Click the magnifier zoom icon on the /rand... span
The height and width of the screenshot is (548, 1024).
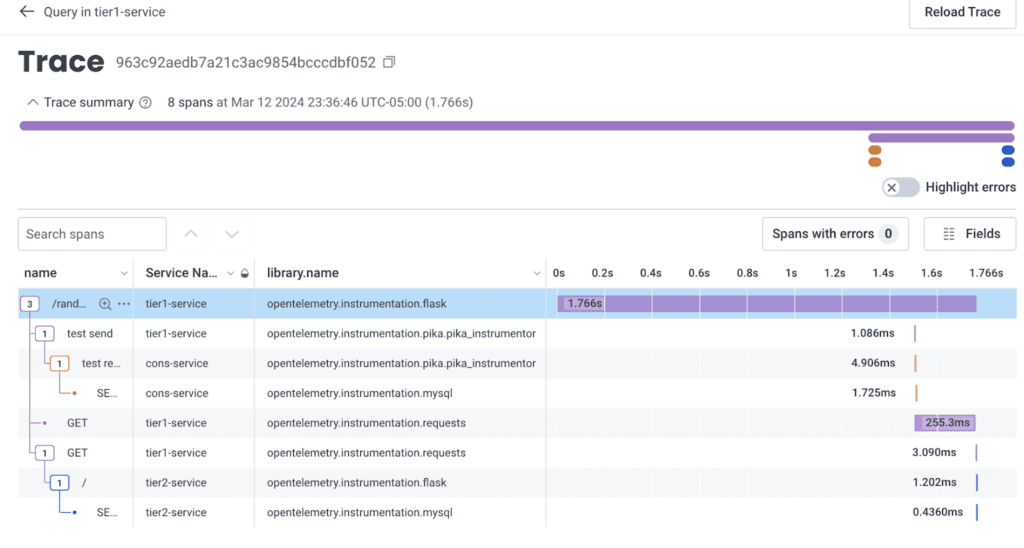point(104,304)
